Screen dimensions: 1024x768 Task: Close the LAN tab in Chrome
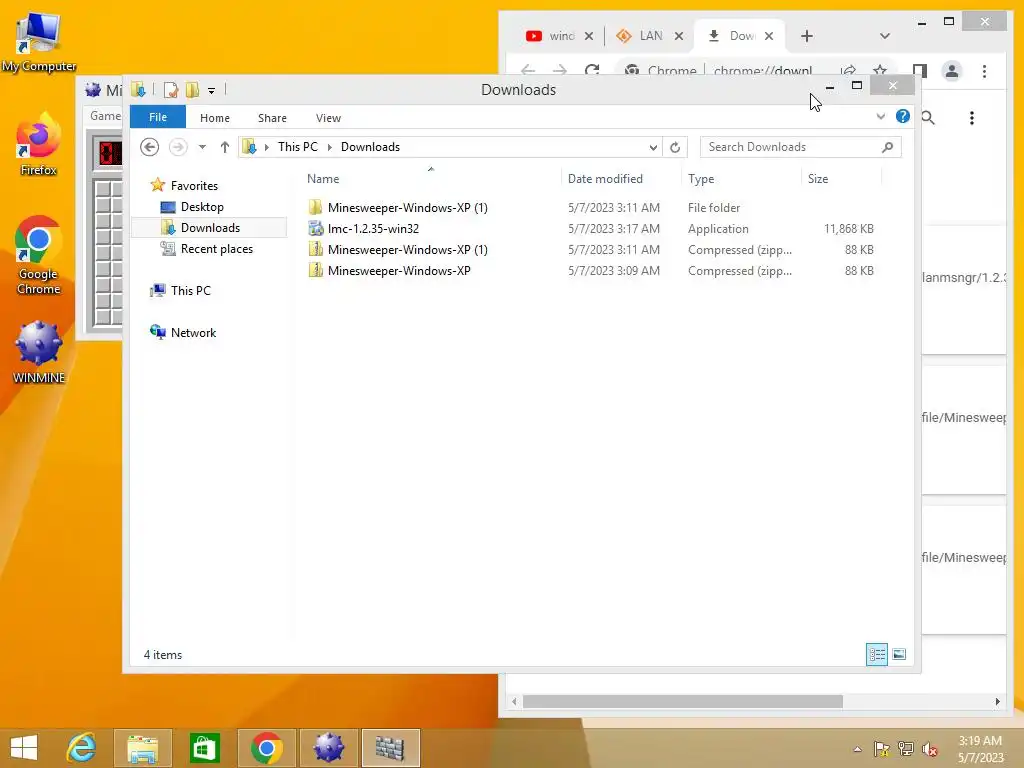point(679,36)
